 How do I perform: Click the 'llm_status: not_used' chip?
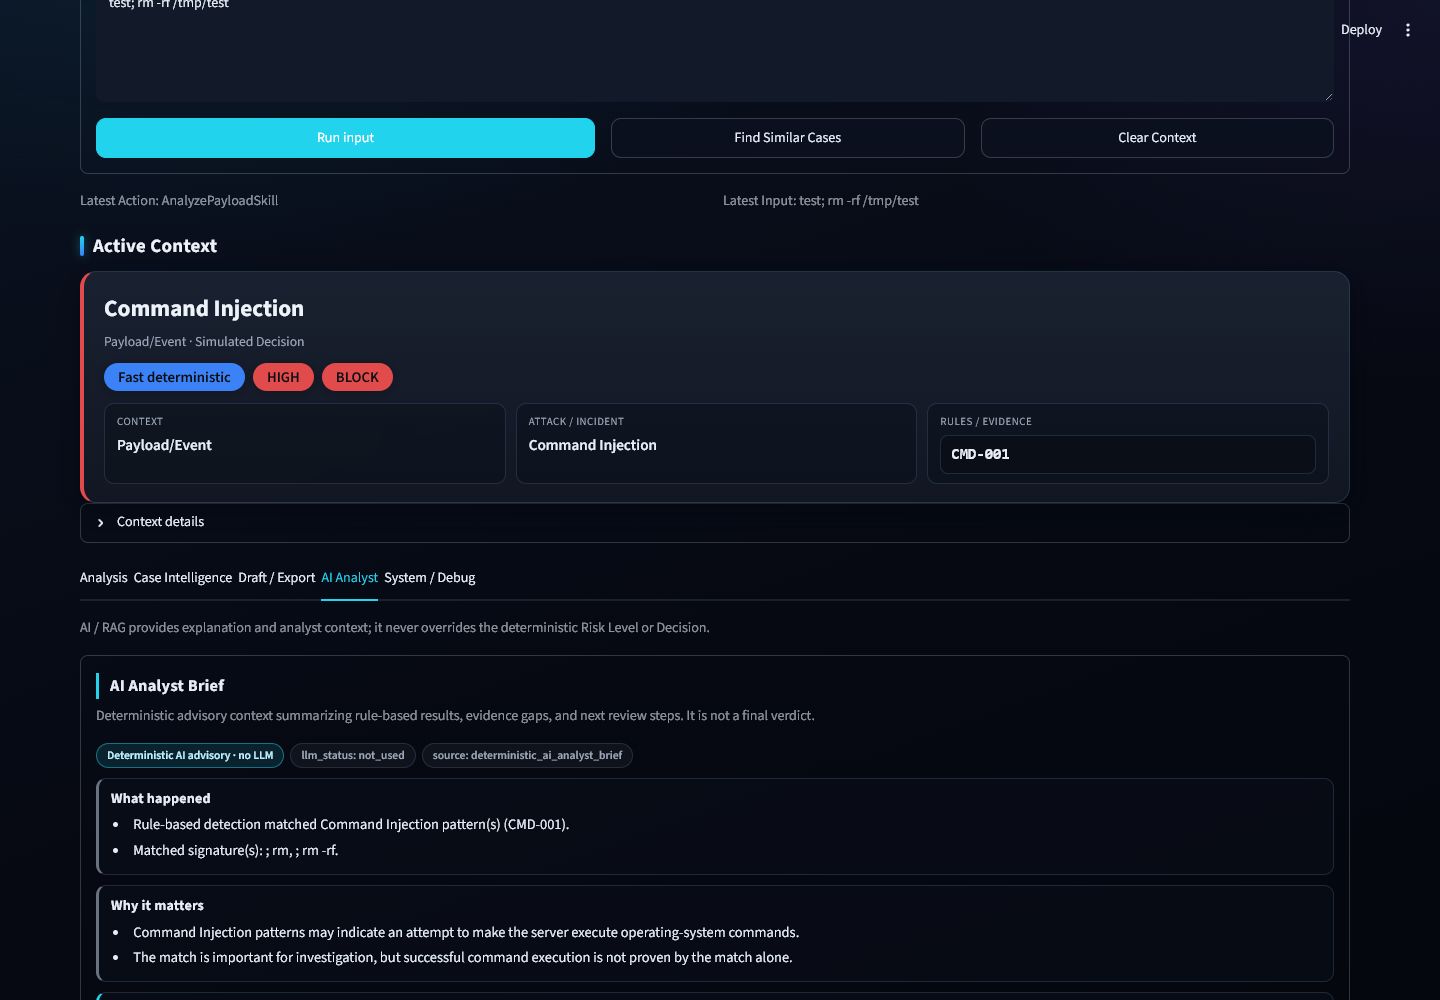(x=353, y=756)
